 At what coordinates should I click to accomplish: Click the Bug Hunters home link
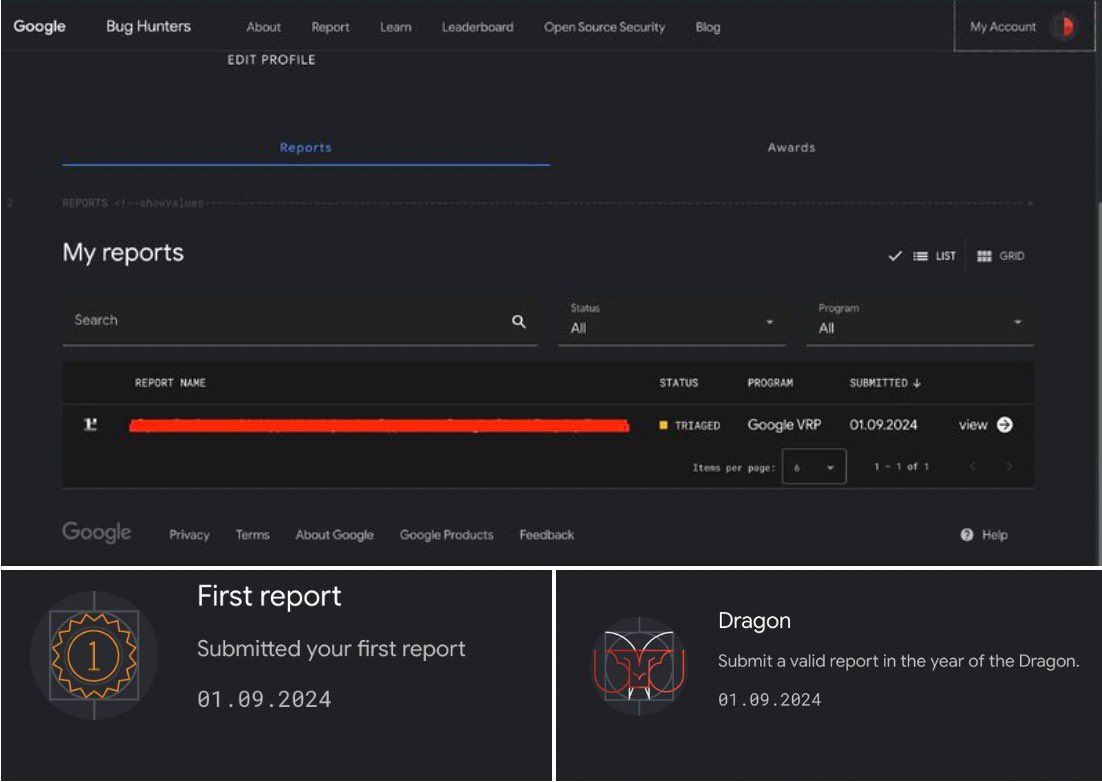pos(148,27)
